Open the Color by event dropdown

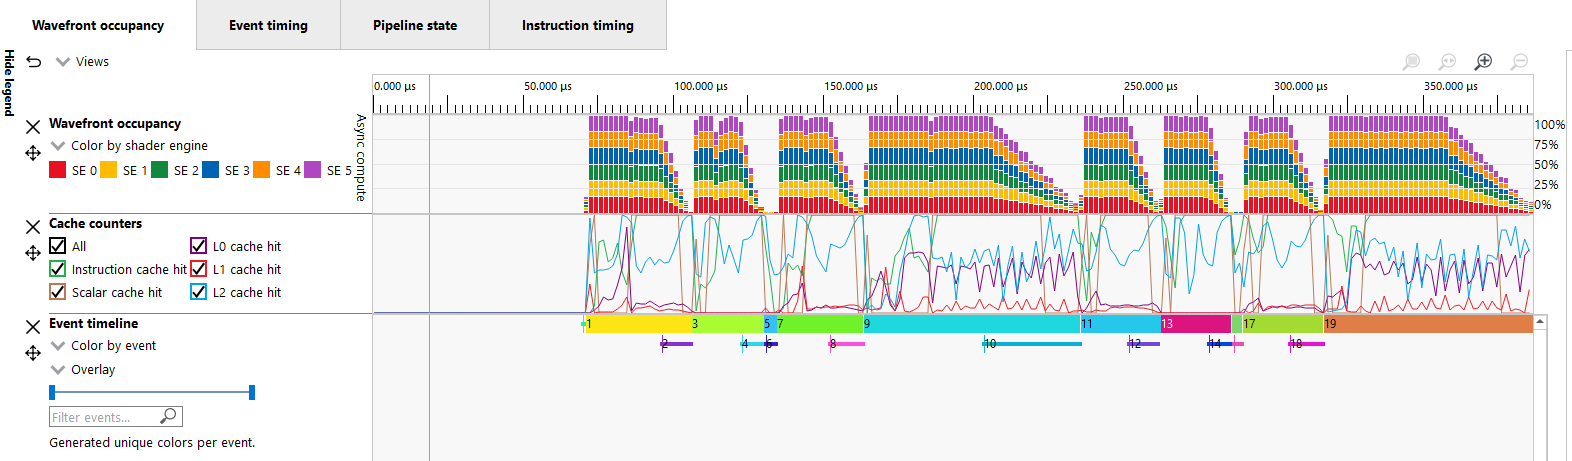pyautogui.click(x=104, y=346)
